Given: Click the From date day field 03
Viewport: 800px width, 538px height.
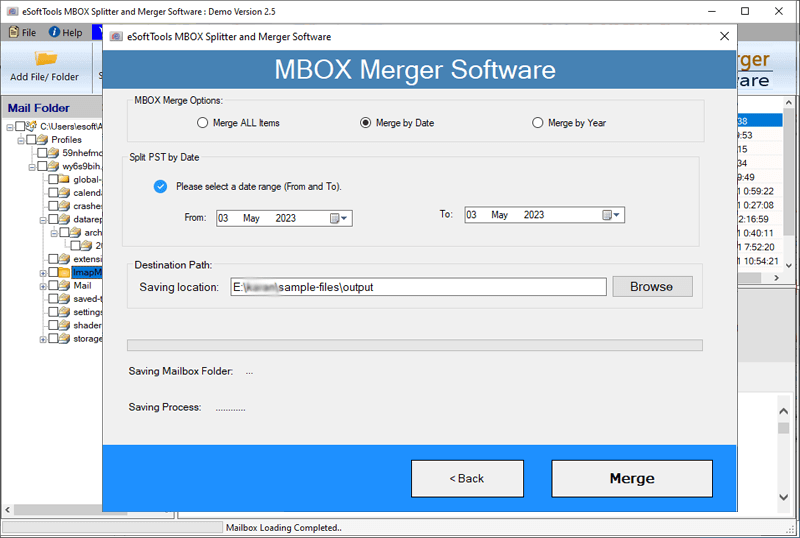Looking at the screenshot, I should 223,218.
